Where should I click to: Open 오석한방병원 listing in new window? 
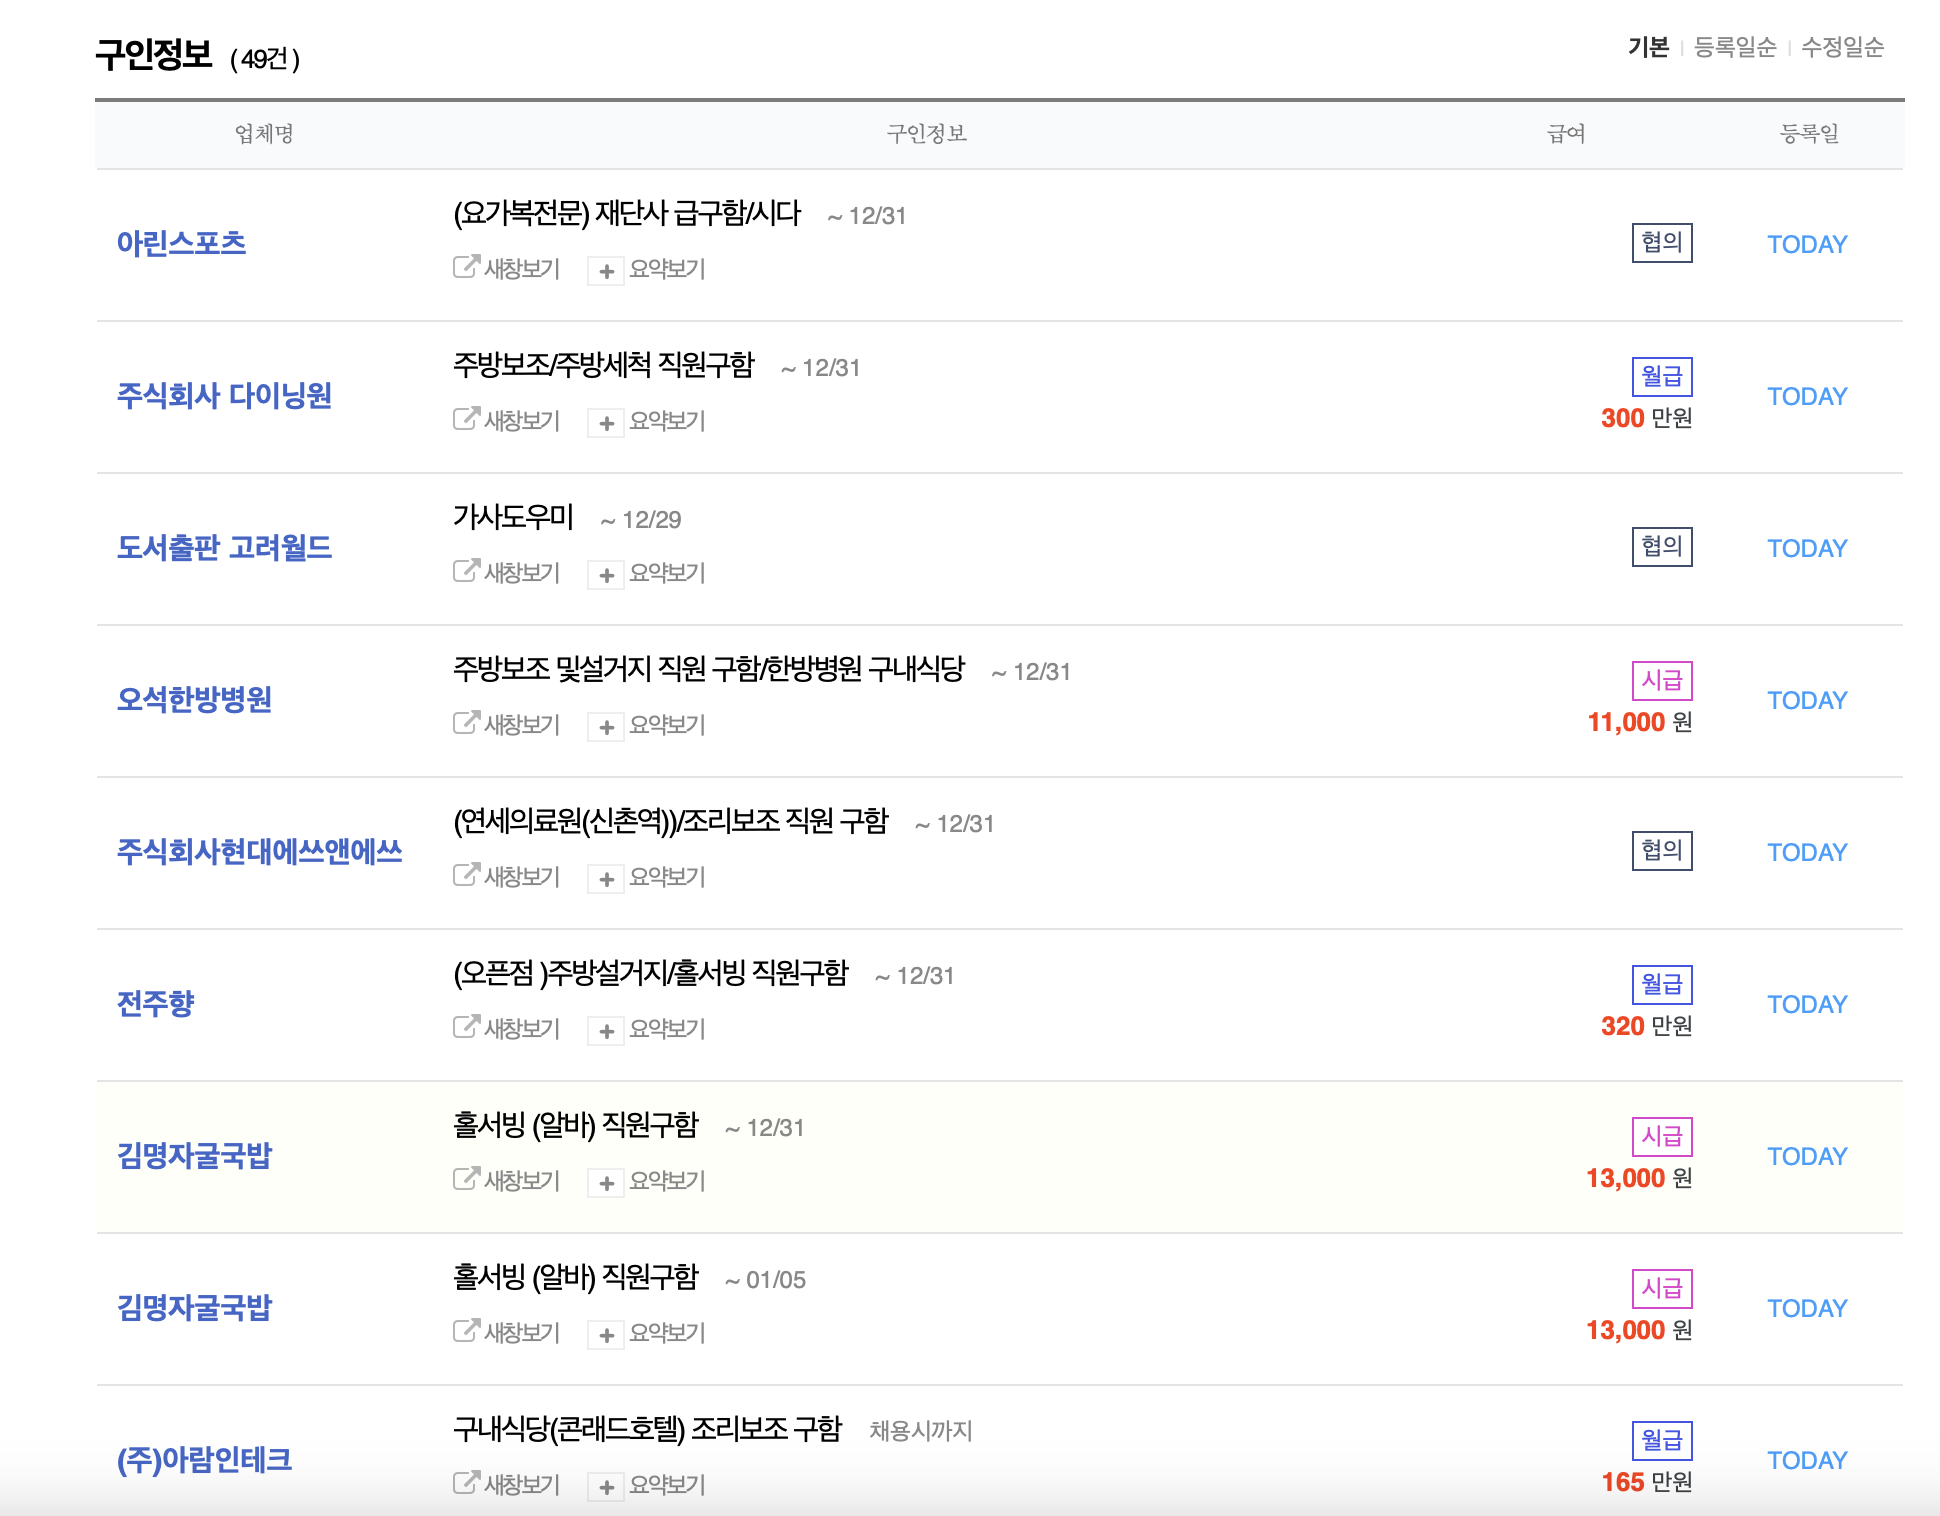[x=506, y=724]
